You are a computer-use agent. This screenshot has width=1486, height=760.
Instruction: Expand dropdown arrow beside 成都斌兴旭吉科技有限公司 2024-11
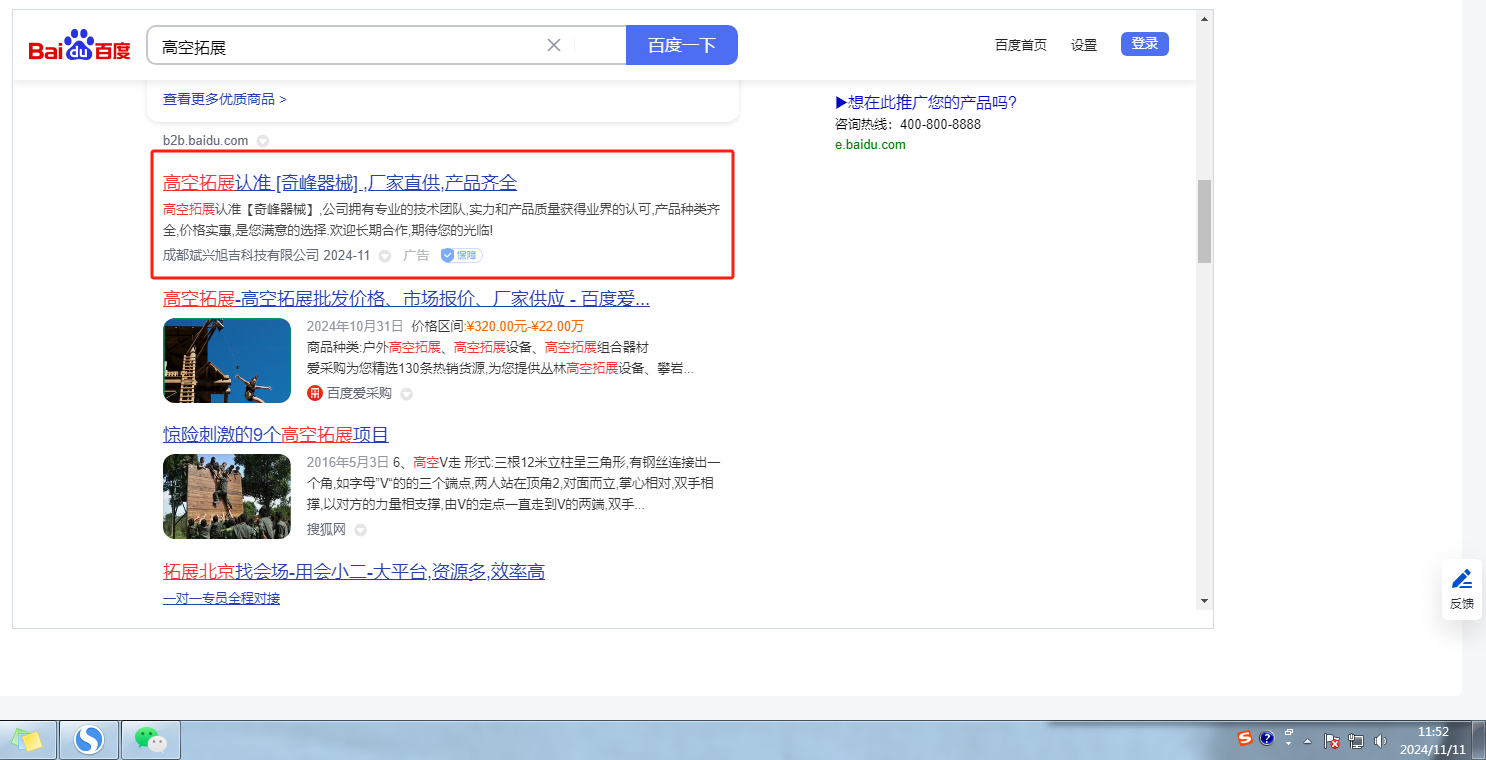[x=385, y=256]
